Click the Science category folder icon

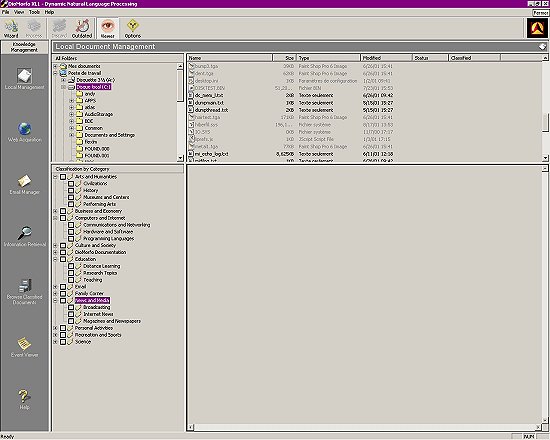tap(70, 342)
